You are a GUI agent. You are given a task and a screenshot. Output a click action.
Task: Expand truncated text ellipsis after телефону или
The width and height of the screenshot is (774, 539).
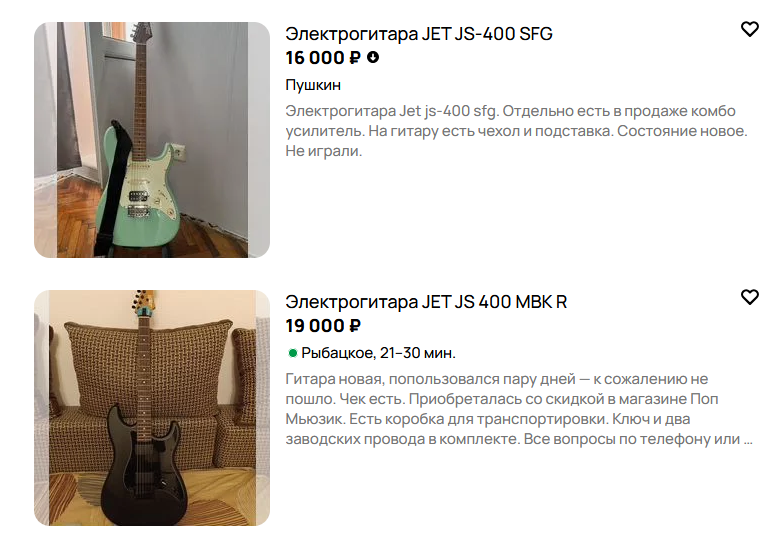point(748,439)
